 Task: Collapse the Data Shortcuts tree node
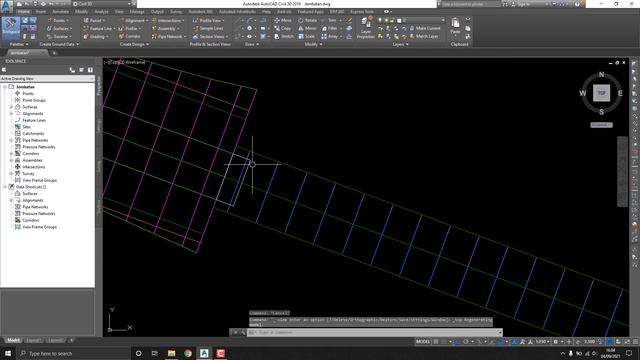coord(5,187)
